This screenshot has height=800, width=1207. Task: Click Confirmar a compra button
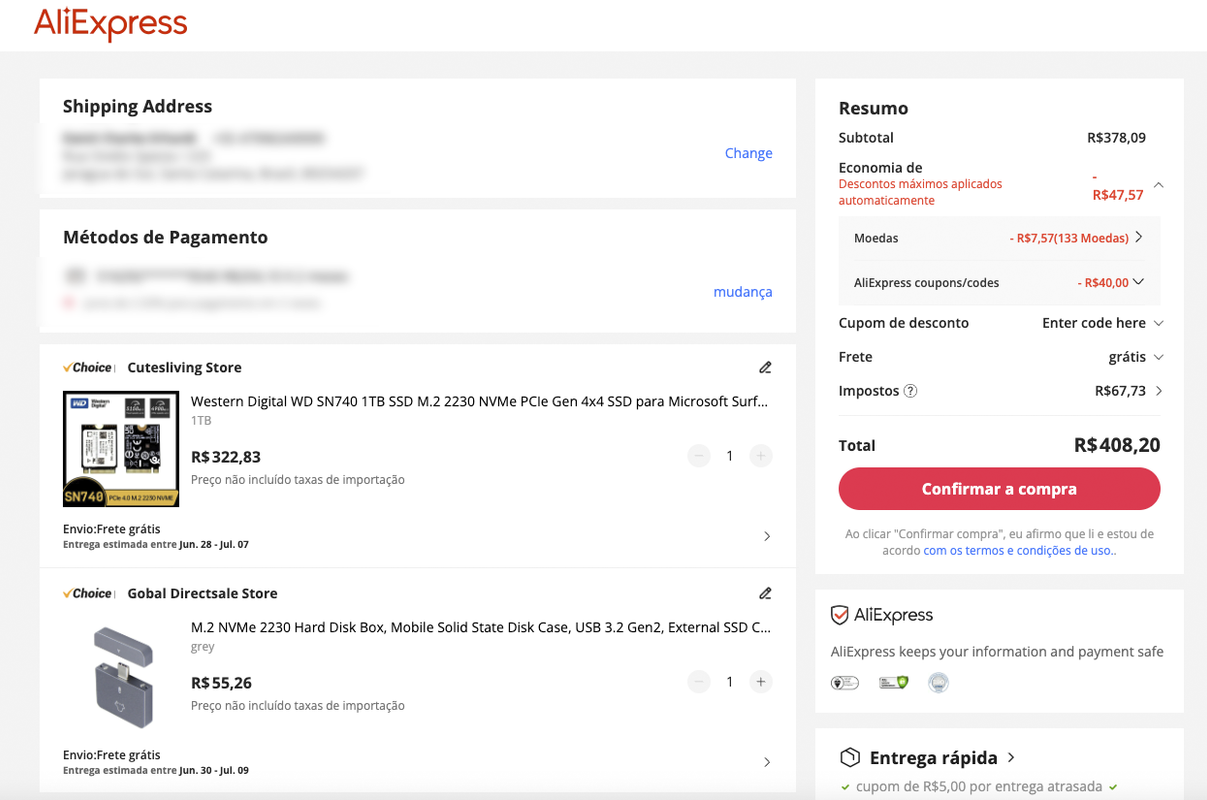(x=999, y=489)
